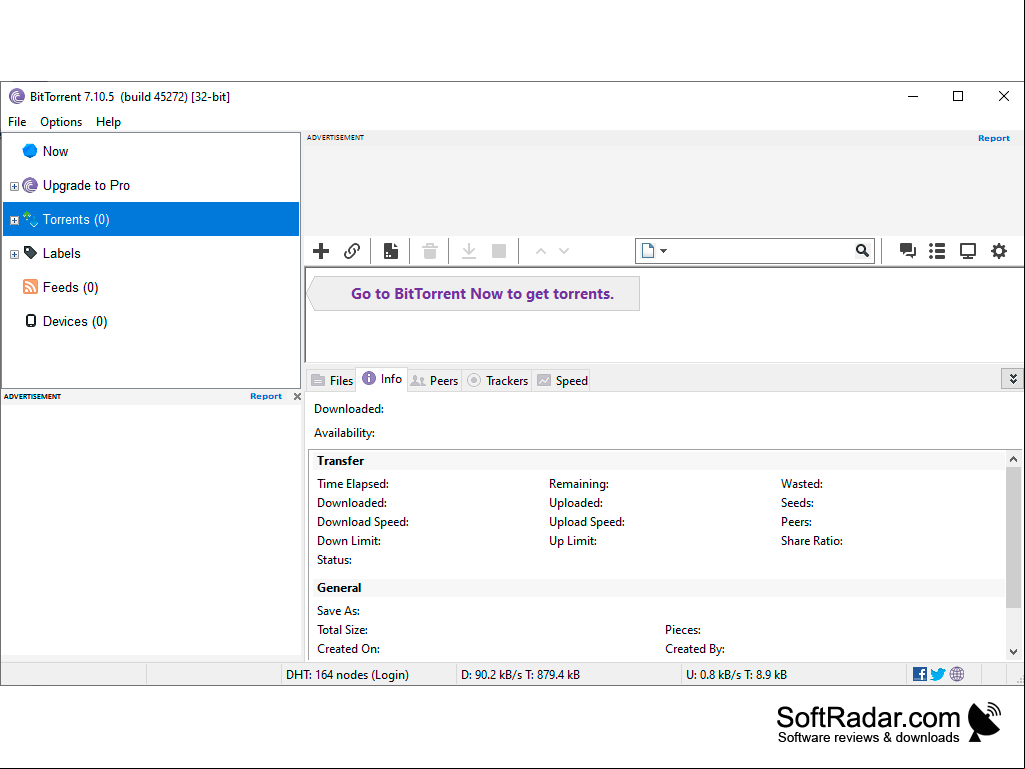1025x769 pixels.
Task: Click the BitTorrent logo in title bar
Action: coord(17,97)
